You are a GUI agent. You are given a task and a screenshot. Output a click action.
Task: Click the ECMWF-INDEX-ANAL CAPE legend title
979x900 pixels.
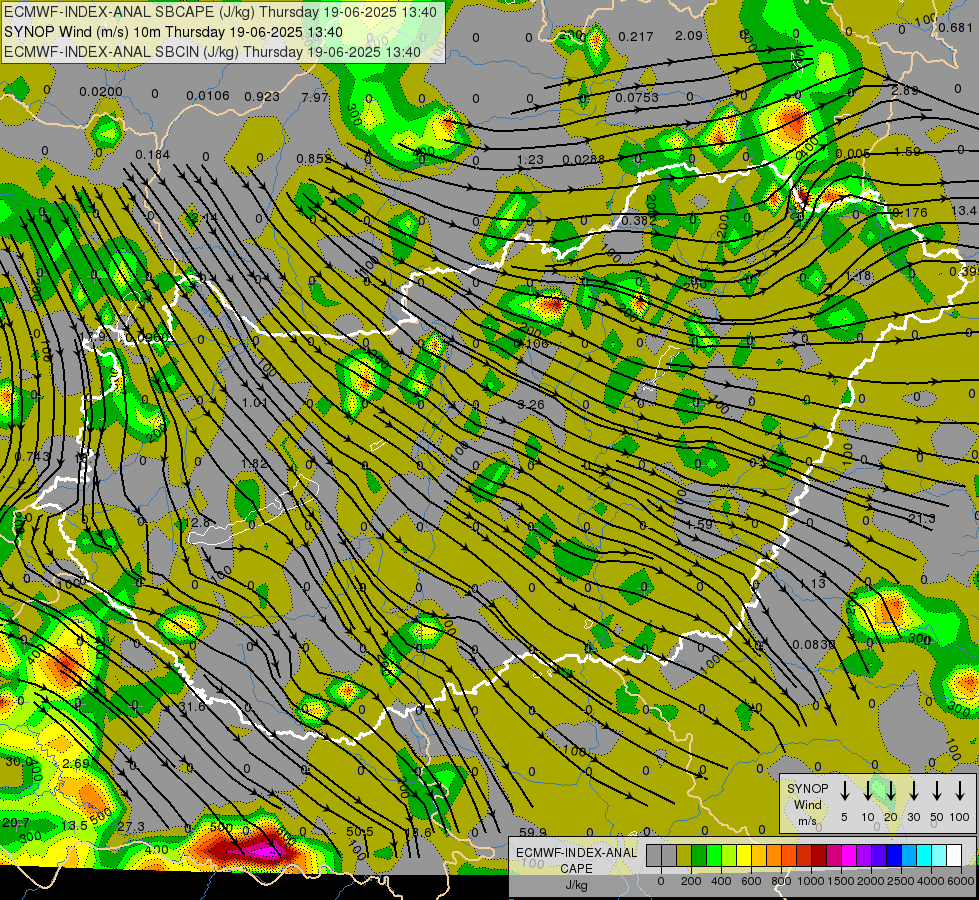point(576,860)
